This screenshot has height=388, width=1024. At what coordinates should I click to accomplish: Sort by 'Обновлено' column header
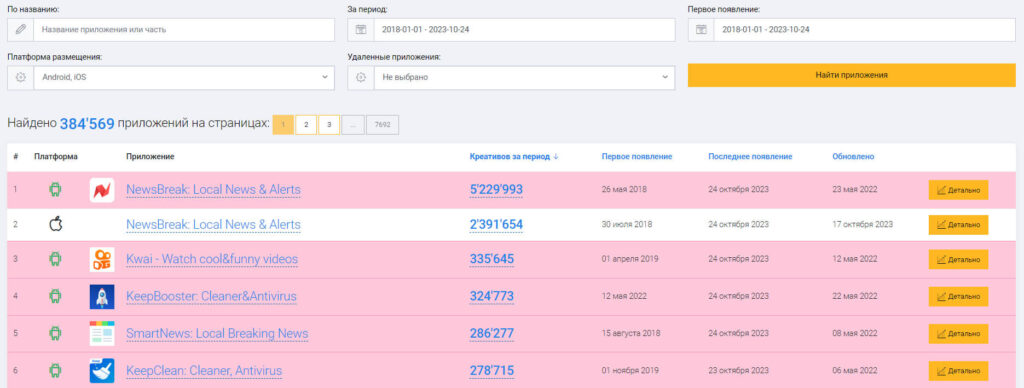click(x=853, y=157)
